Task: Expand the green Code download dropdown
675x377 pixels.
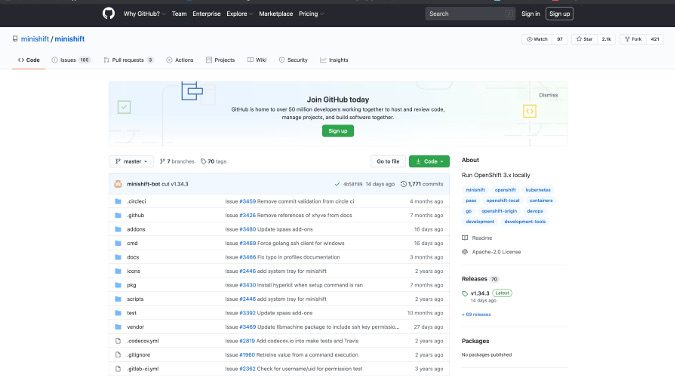Action: coord(429,161)
